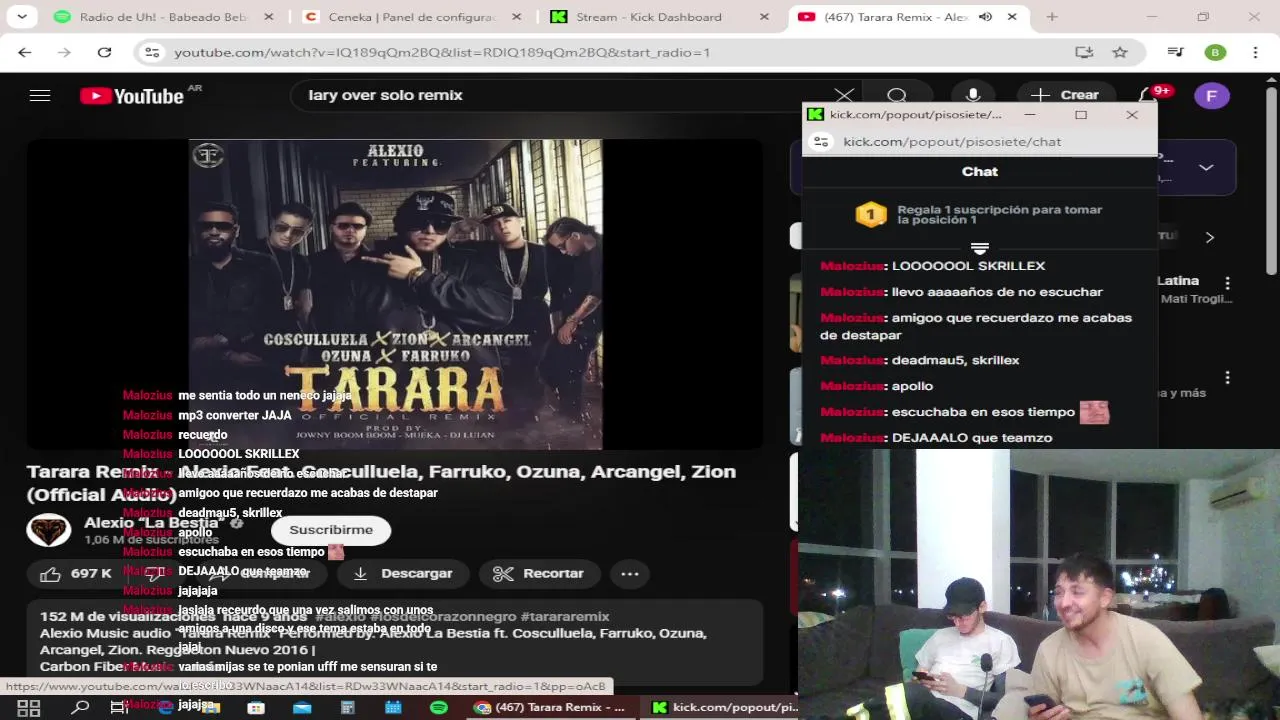
Task: Clear the YouTube search box text
Action: point(844,95)
